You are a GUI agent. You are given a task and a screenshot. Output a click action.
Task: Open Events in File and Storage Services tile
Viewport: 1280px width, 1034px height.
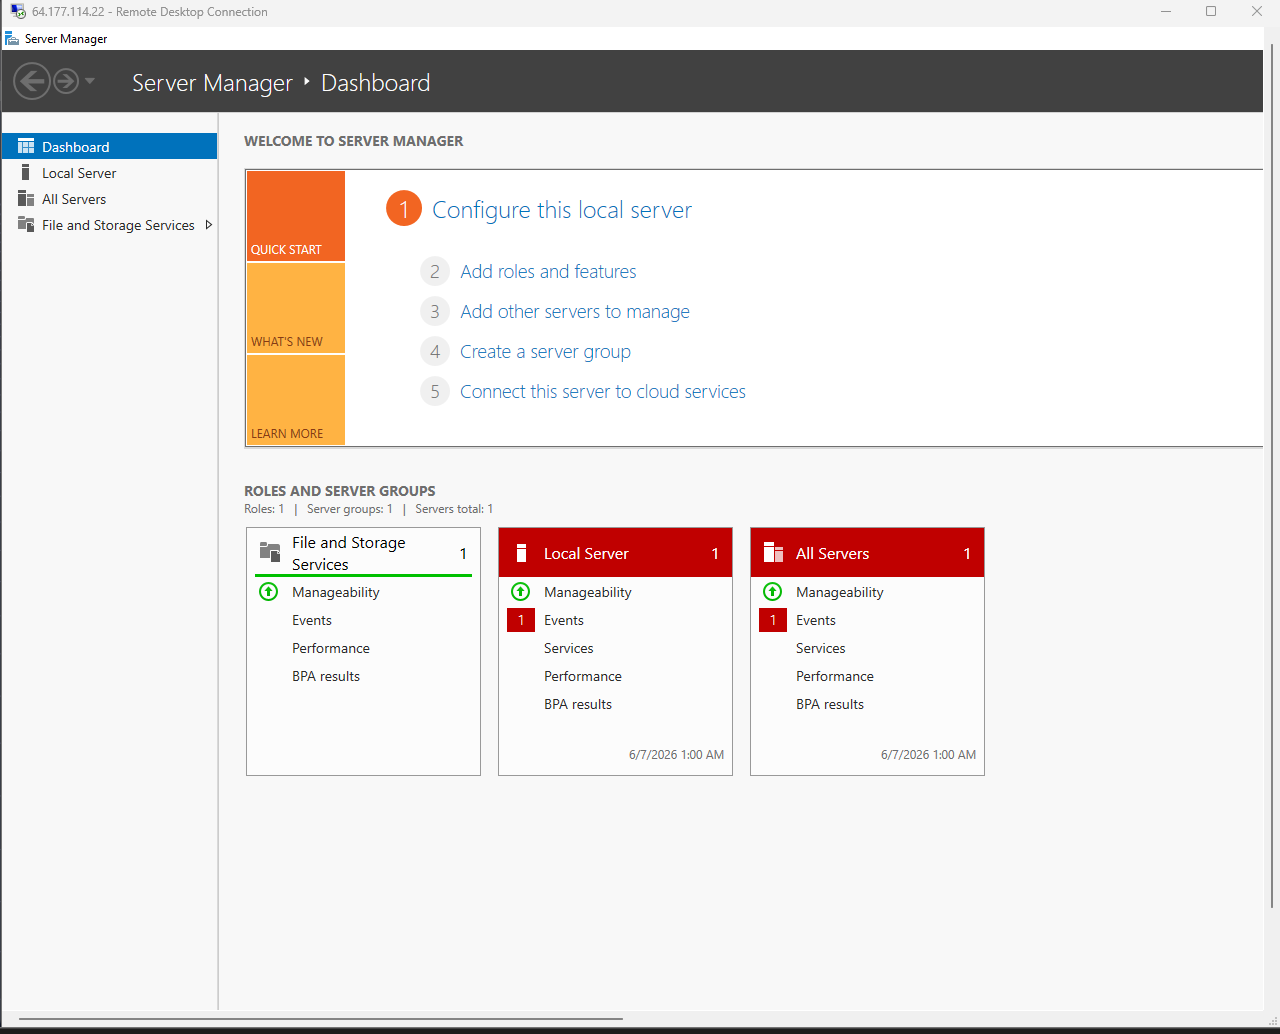(x=312, y=620)
